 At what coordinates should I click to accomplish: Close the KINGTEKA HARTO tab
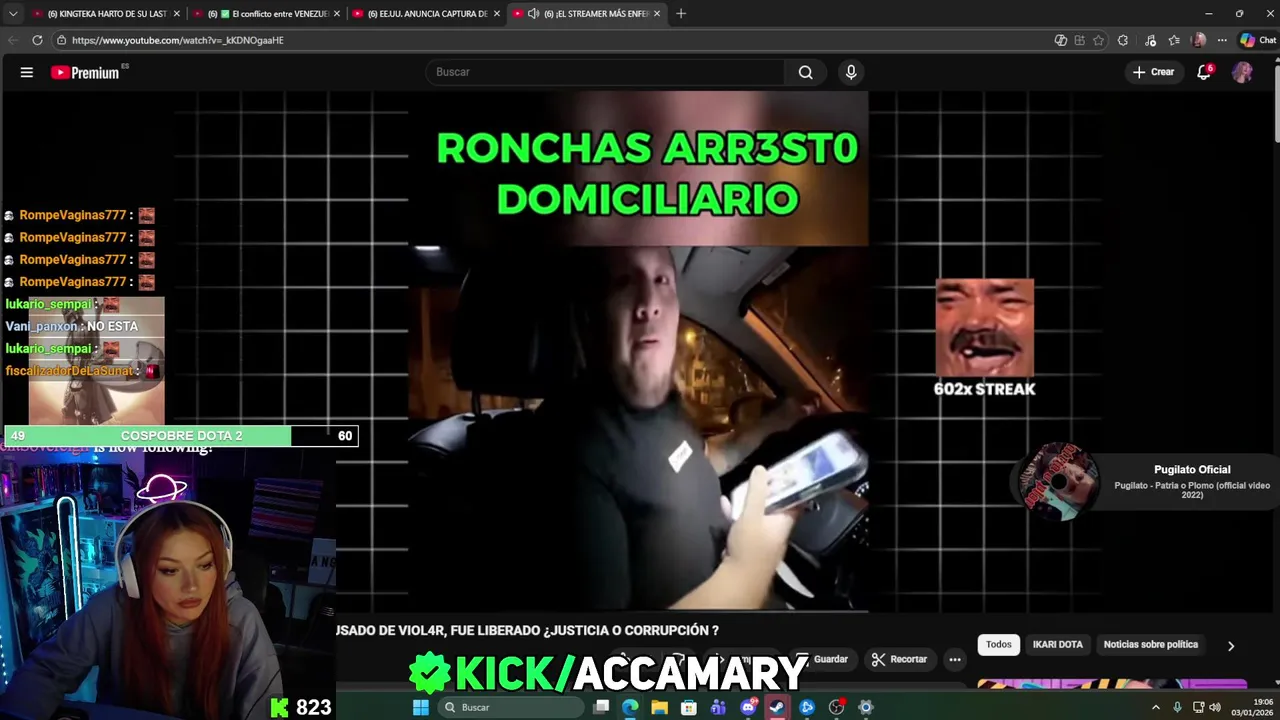point(176,13)
